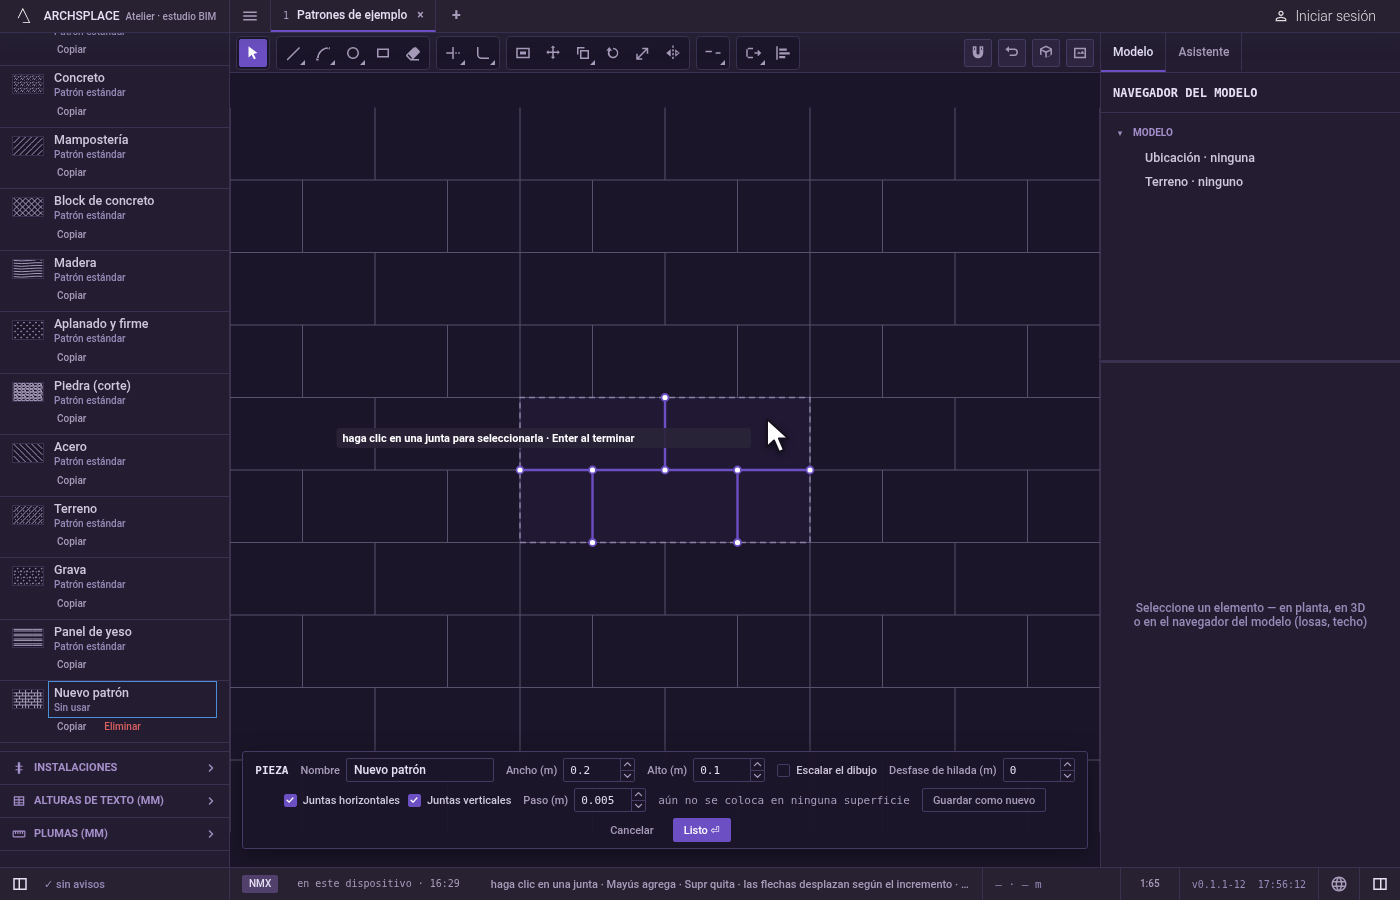Click the Madera pattern swatch thumbnail
Image resolution: width=1400 pixels, height=900 pixels.
click(x=28, y=269)
